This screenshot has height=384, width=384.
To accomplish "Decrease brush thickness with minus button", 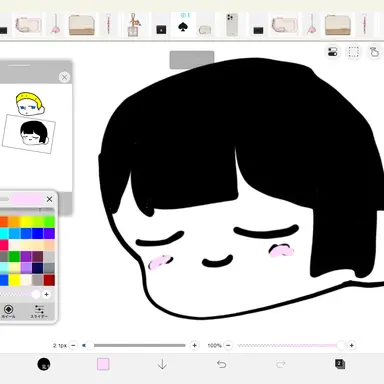I will coord(74,345).
